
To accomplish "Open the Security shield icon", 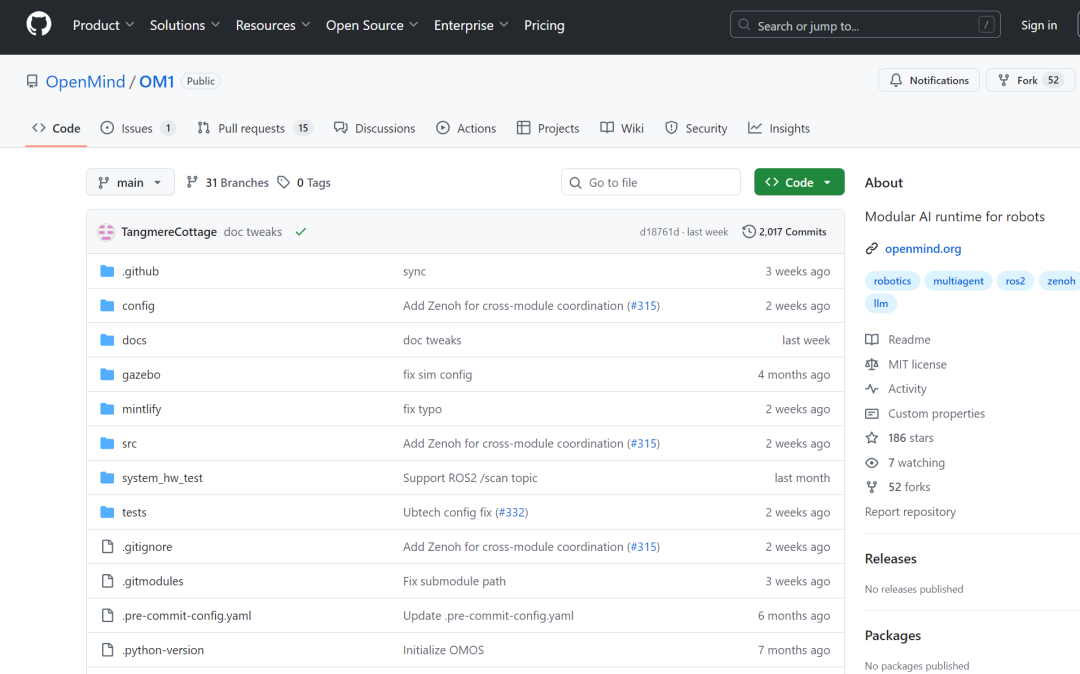I will (670, 128).
